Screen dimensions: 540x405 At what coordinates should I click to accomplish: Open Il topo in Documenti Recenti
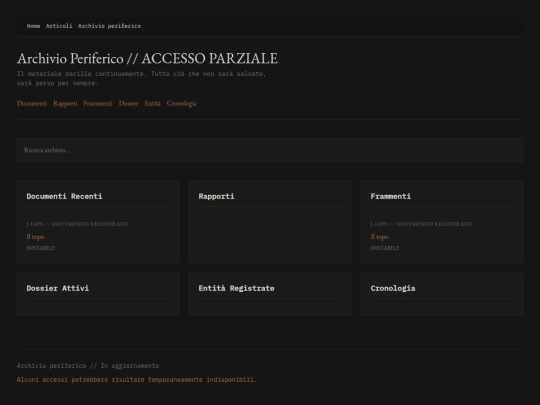[35, 237]
